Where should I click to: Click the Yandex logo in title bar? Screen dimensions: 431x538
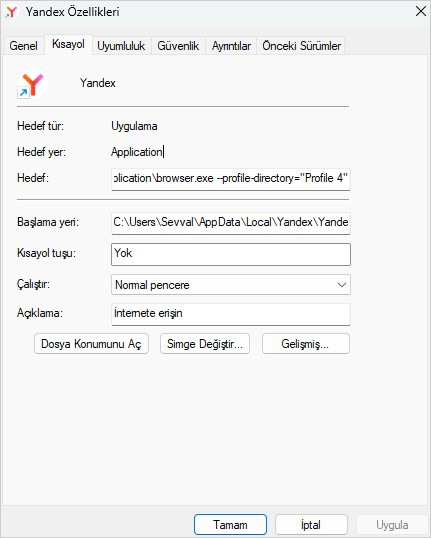click(x=11, y=12)
